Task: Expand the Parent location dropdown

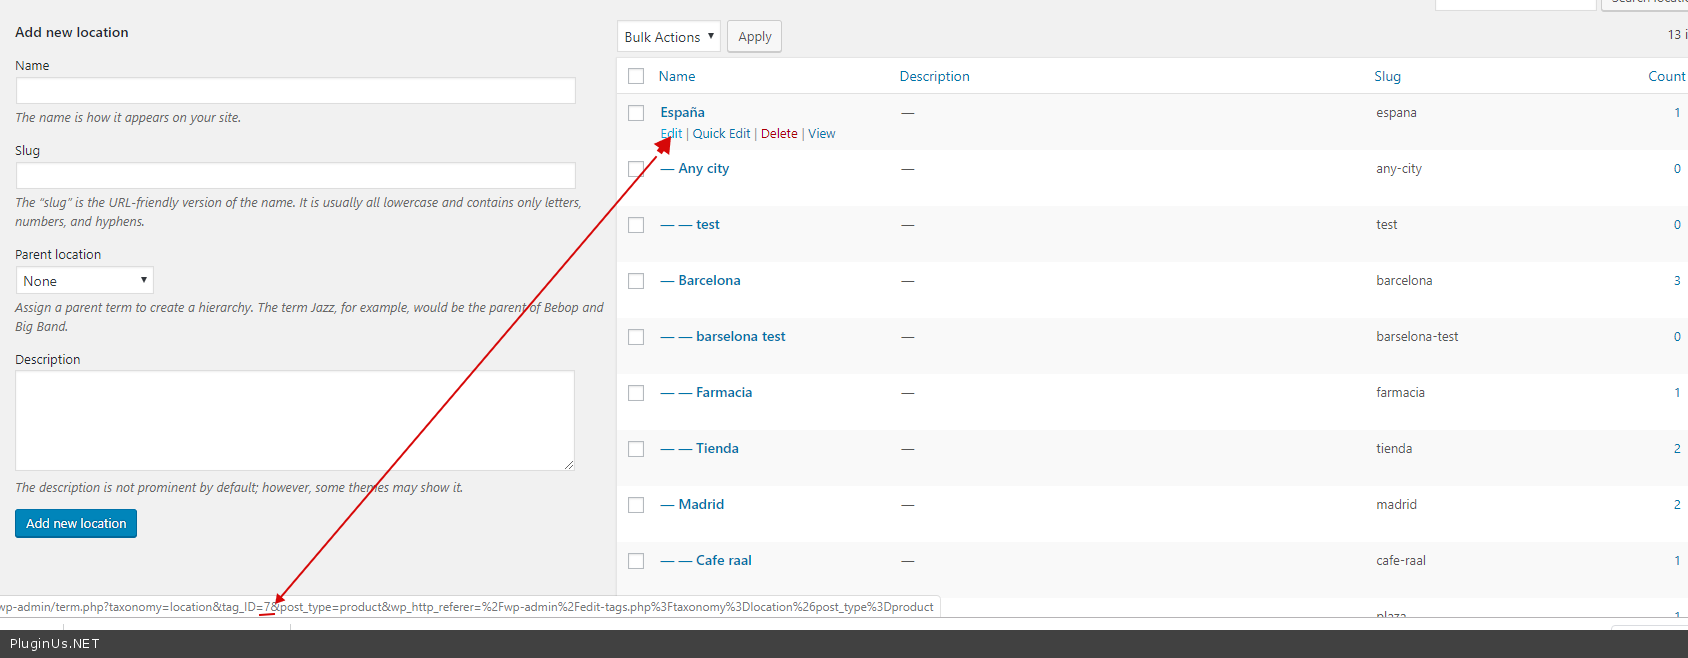Action: coord(84,281)
